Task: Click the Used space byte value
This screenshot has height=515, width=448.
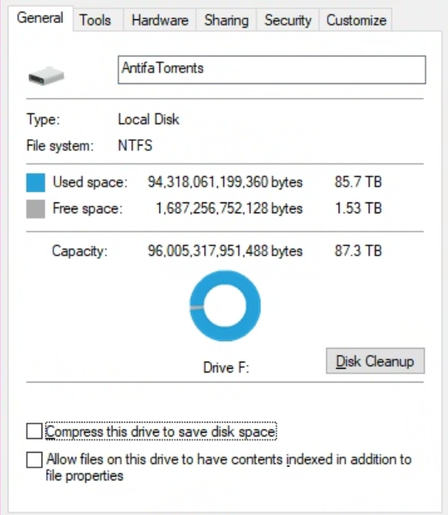Action: point(225,182)
